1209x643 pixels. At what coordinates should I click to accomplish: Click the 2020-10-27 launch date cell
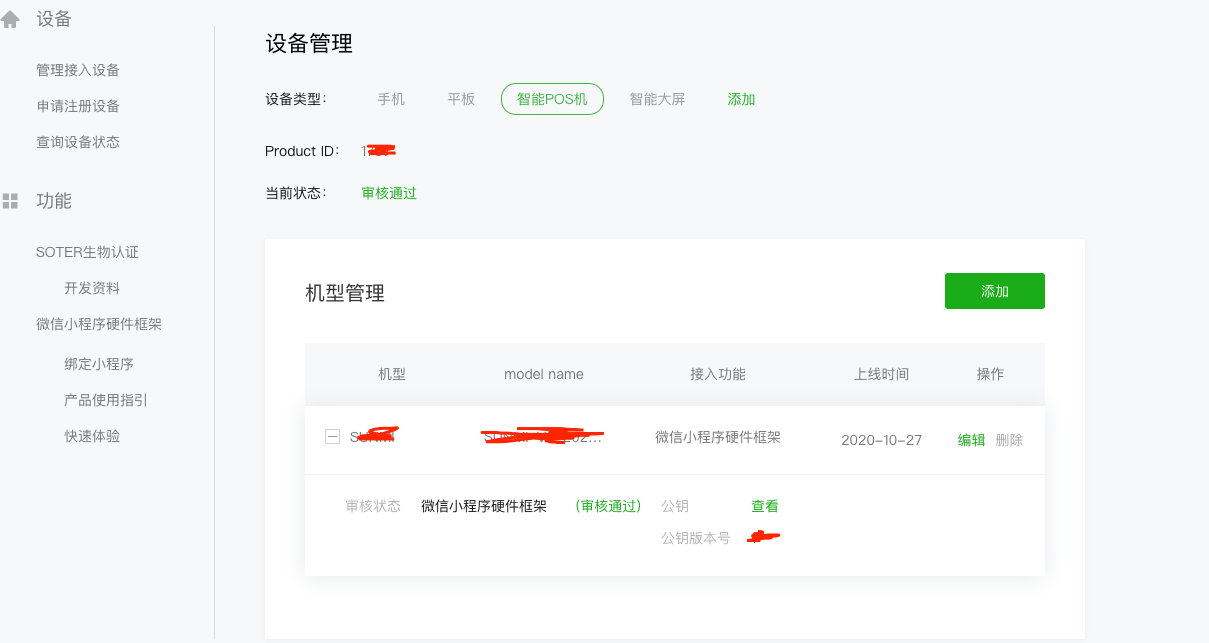[x=881, y=439]
